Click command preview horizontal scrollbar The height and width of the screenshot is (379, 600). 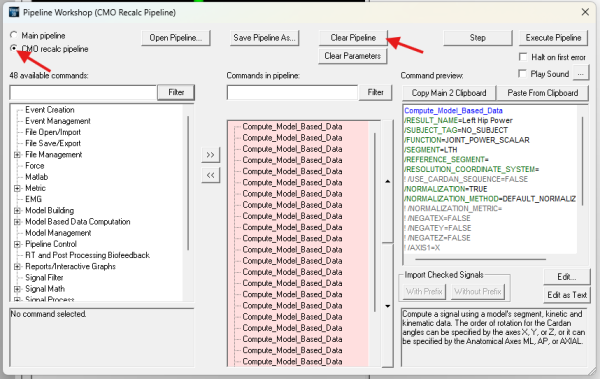pyautogui.click(x=481, y=259)
